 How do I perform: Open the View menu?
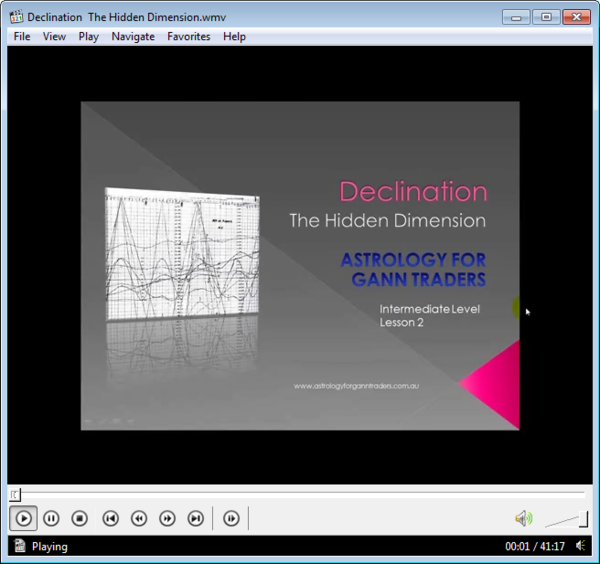click(54, 36)
